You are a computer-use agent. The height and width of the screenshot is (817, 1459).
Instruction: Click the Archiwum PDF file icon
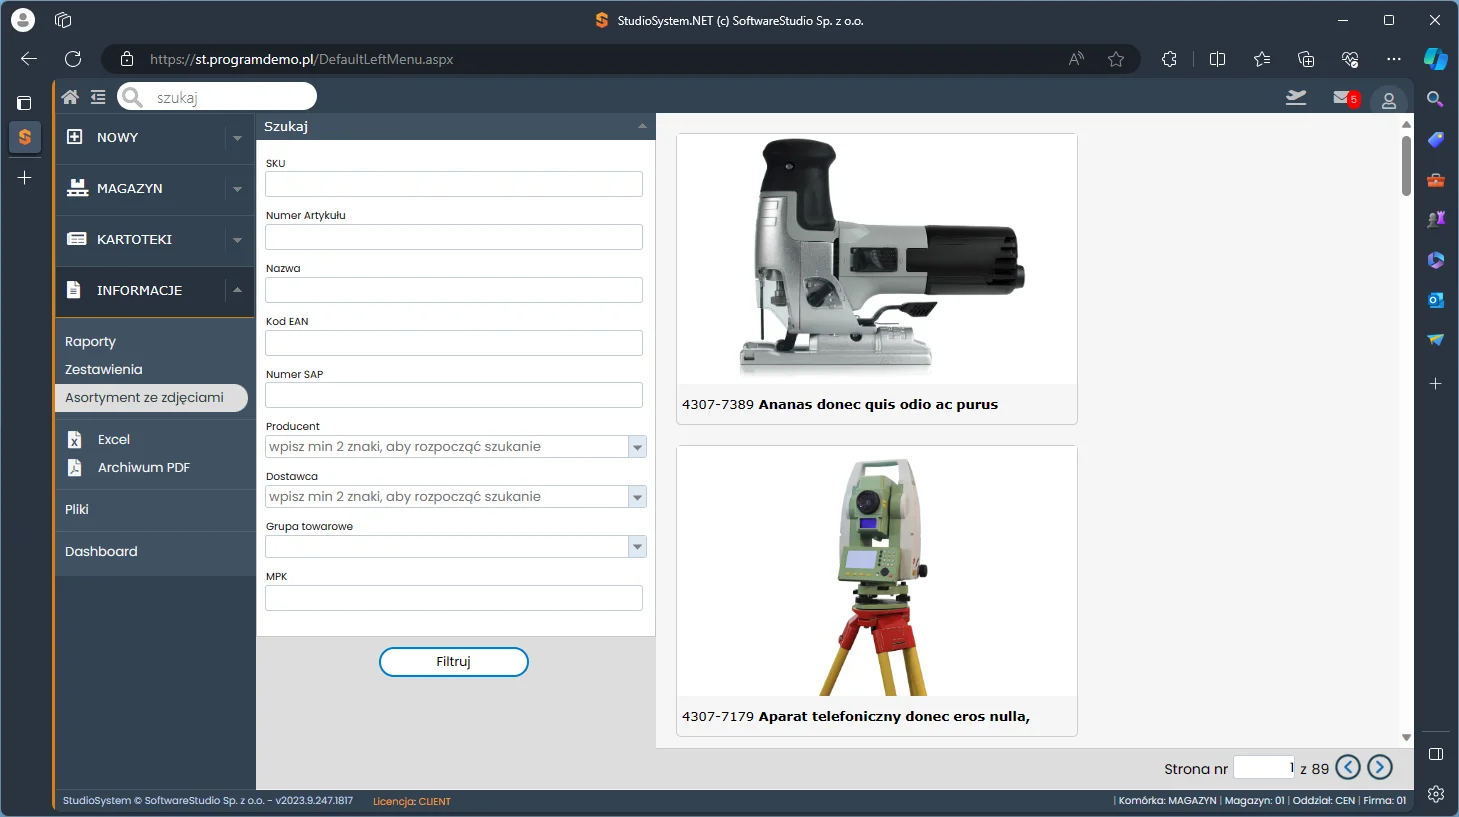coord(74,467)
